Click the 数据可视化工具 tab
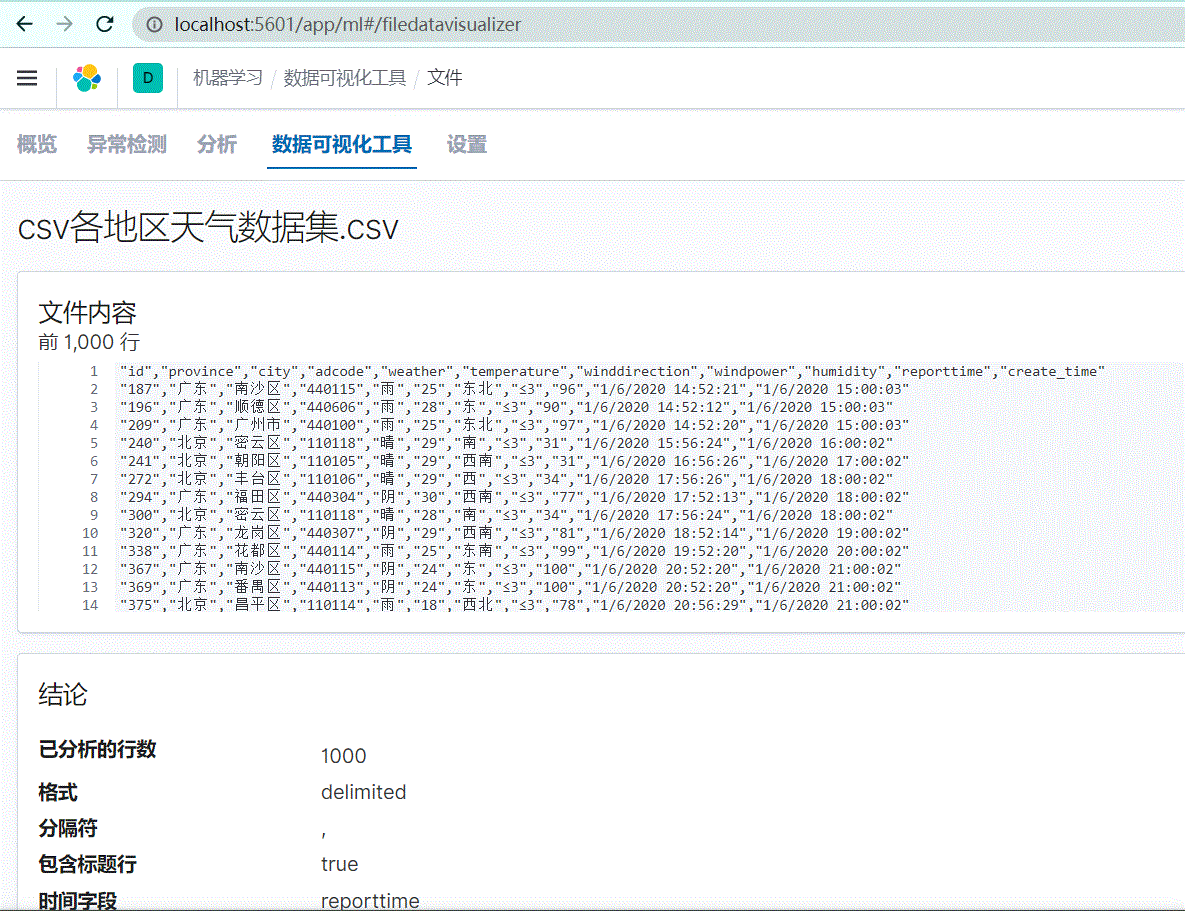 click(341, 144)
